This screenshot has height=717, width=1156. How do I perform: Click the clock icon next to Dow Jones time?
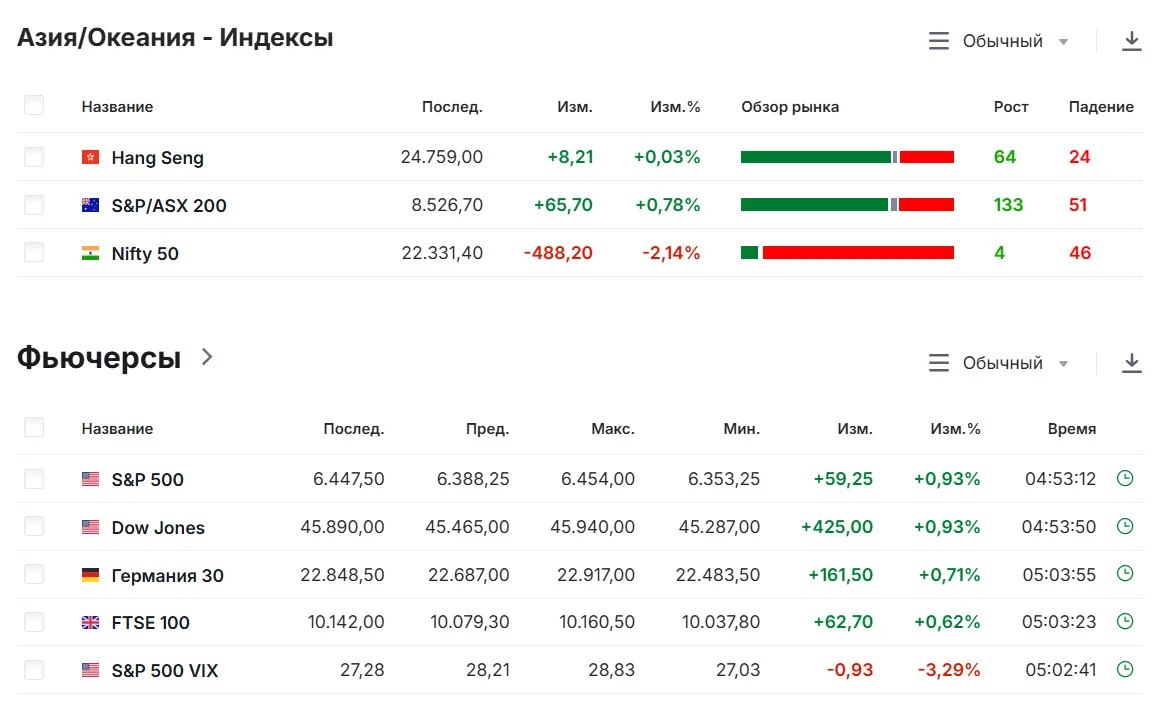pyautogui.click(x=1124, y=526)
